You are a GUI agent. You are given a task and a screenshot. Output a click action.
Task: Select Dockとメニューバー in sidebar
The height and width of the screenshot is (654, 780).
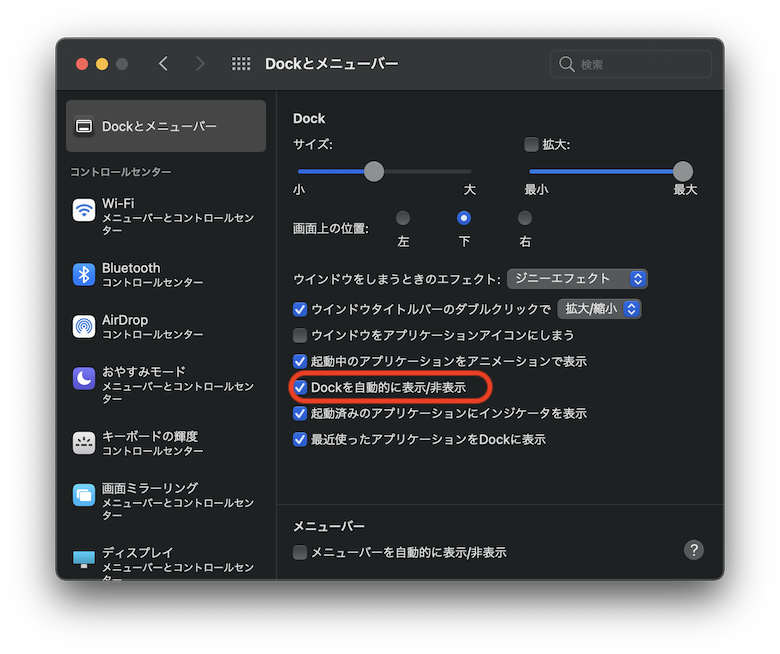click(x=166, y=126)
